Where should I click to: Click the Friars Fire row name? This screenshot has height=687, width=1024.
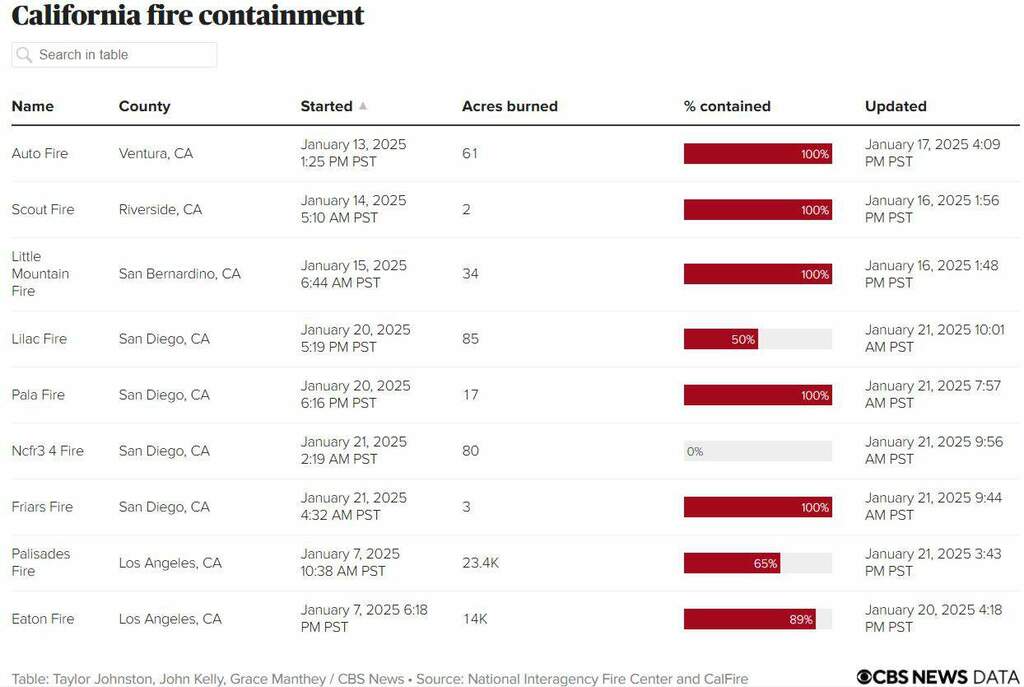[42, 507]
